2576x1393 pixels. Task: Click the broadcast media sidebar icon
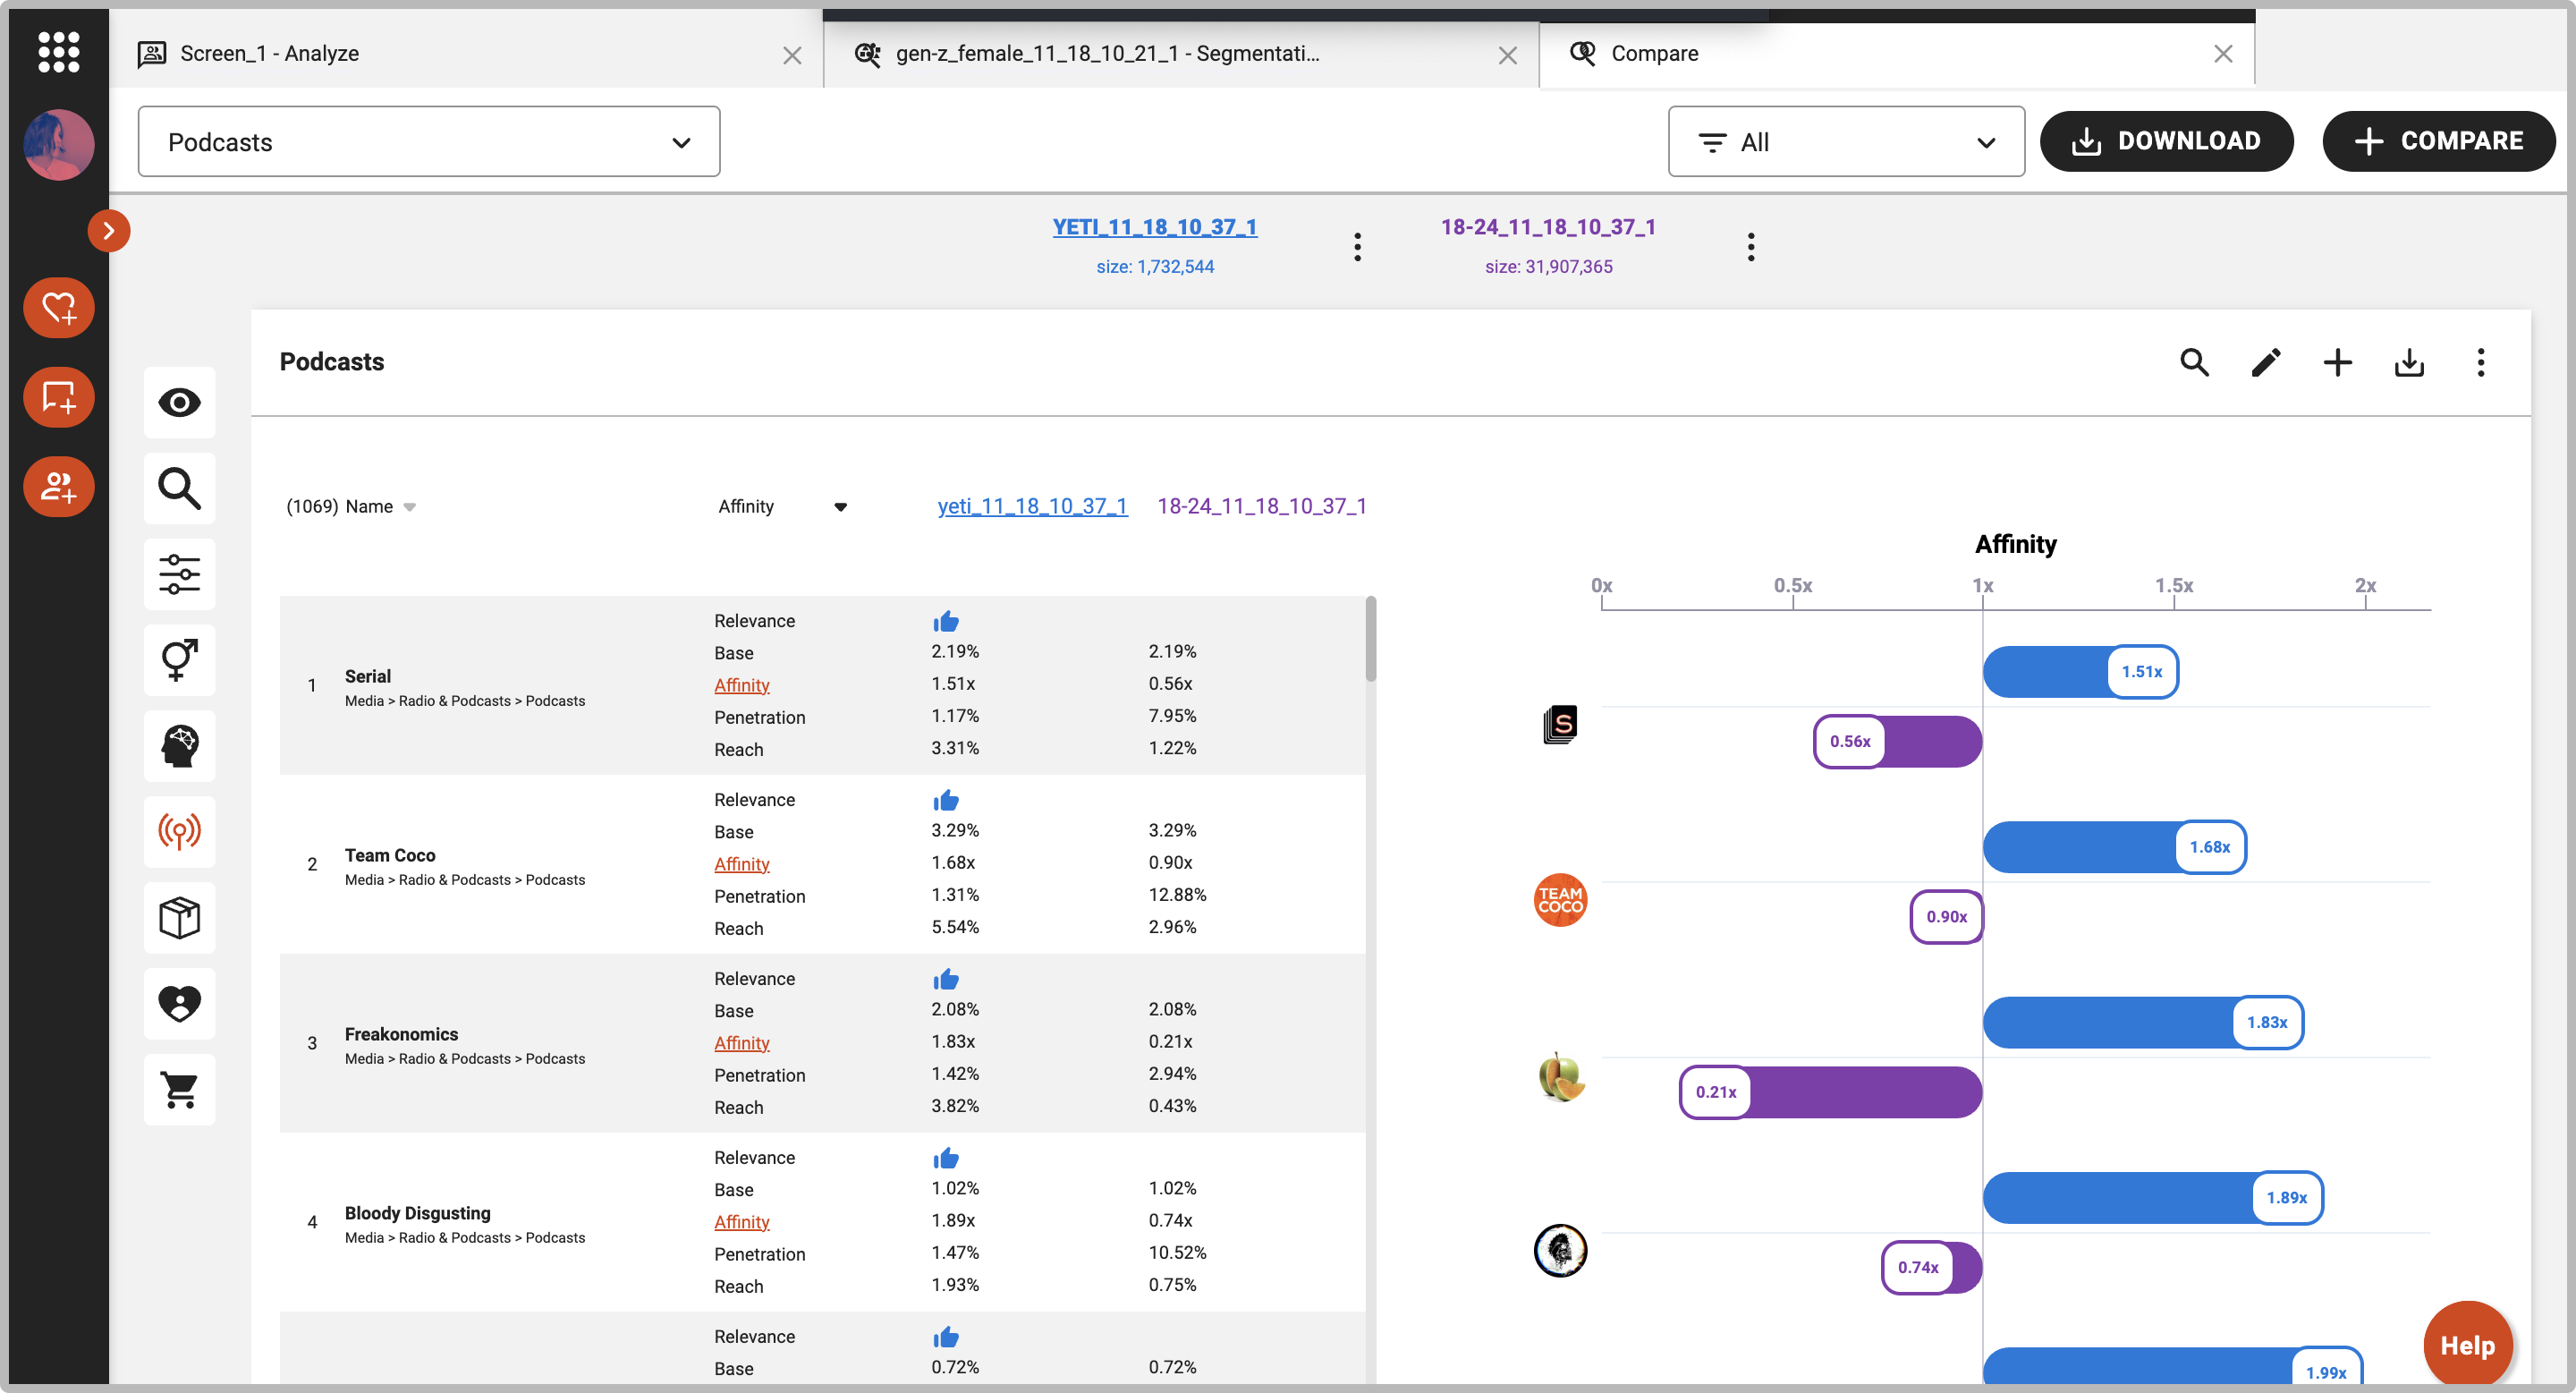[x=179, y=831]
